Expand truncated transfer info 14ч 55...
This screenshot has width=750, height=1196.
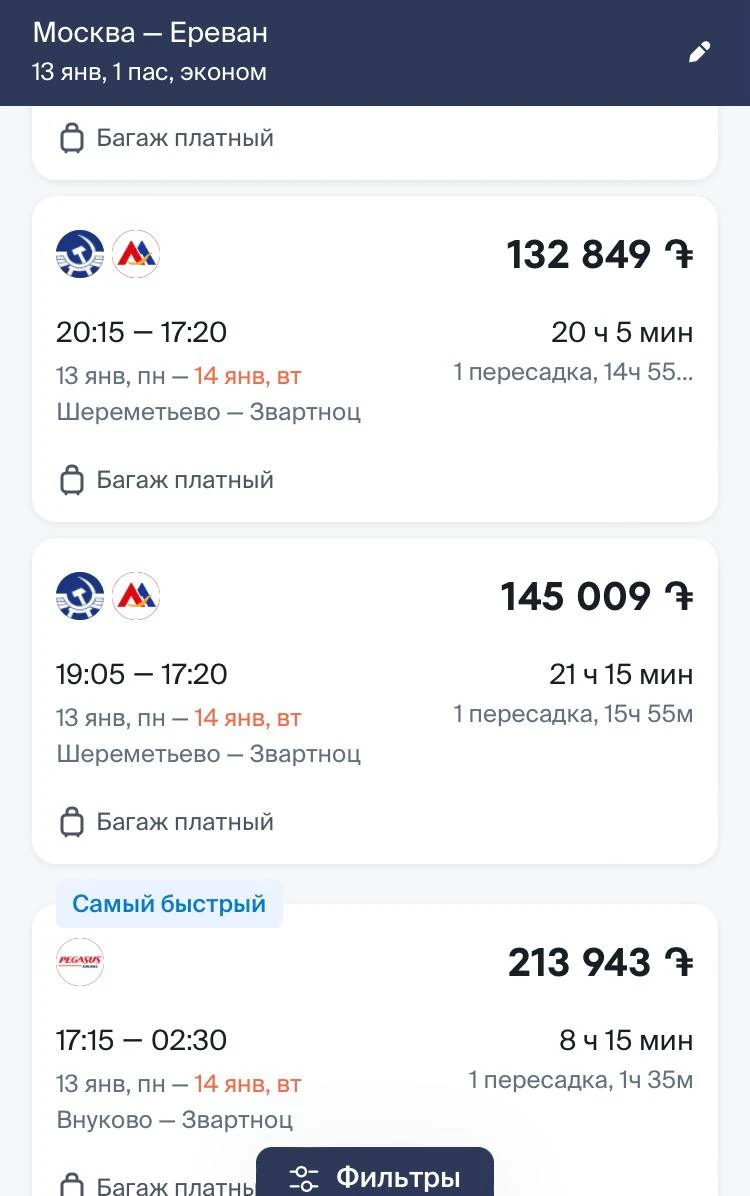point(573,372)
